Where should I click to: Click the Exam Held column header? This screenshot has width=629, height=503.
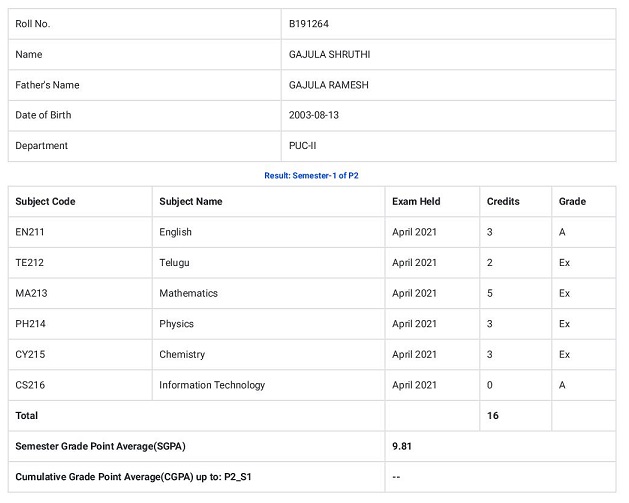tap(416, 202)
